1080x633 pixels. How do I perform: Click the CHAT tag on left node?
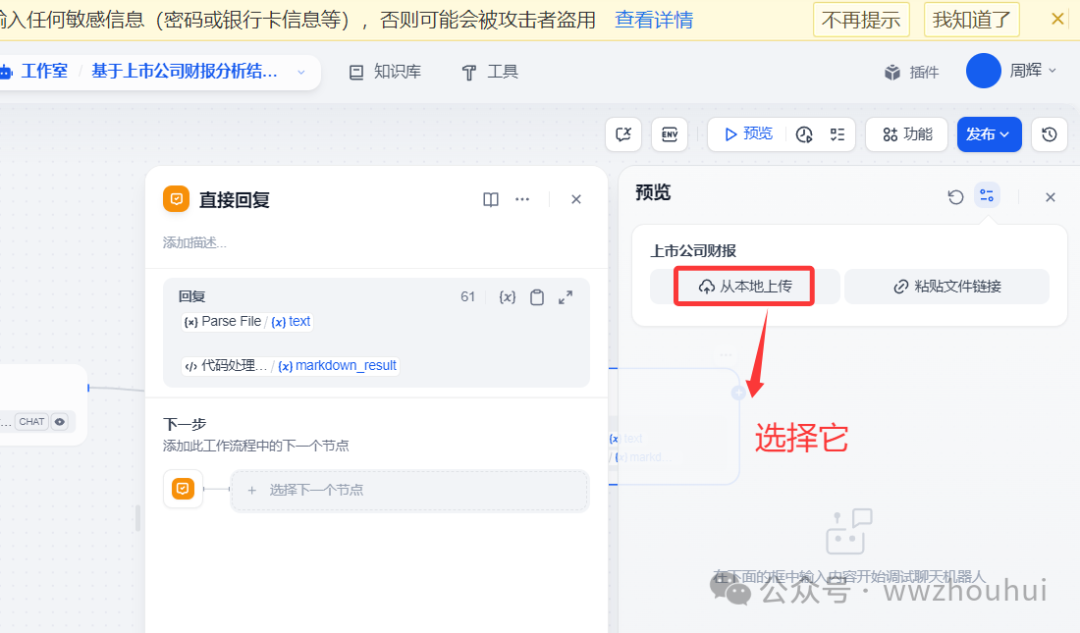point(32,422)
